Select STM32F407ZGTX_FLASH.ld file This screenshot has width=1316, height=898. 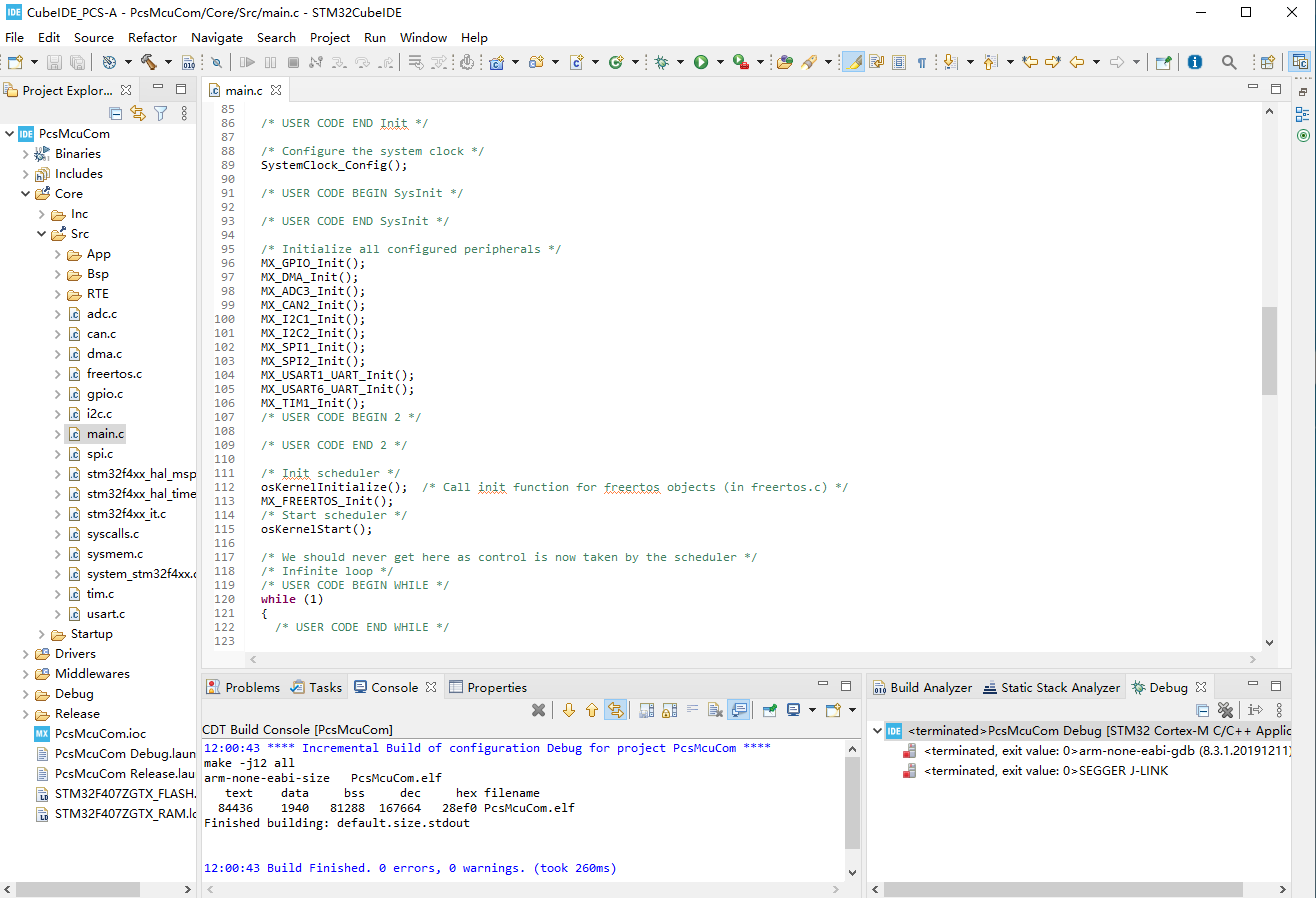click(124, 794)
